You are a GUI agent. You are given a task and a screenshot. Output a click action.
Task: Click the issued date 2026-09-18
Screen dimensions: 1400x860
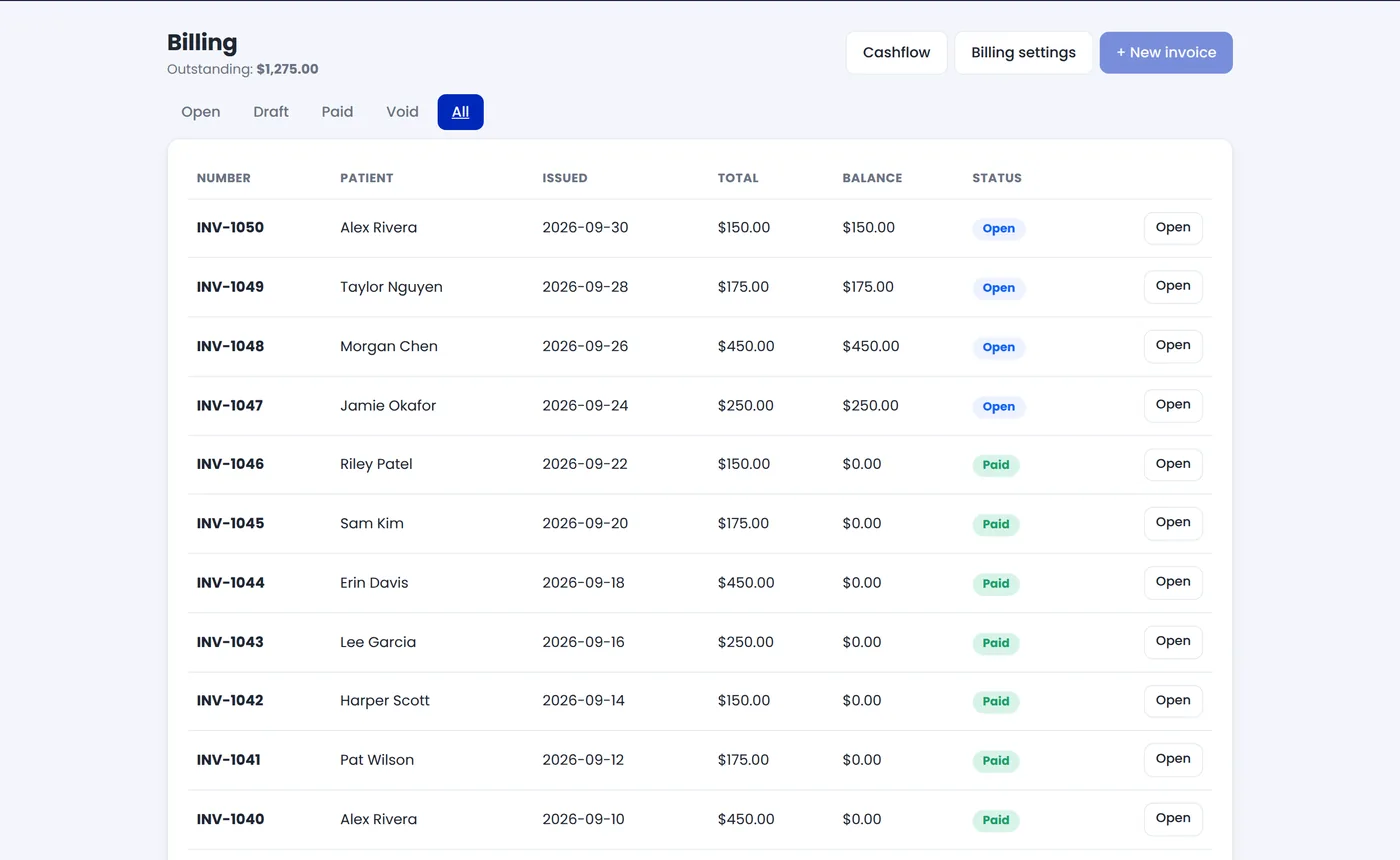(x=583, y=582)
